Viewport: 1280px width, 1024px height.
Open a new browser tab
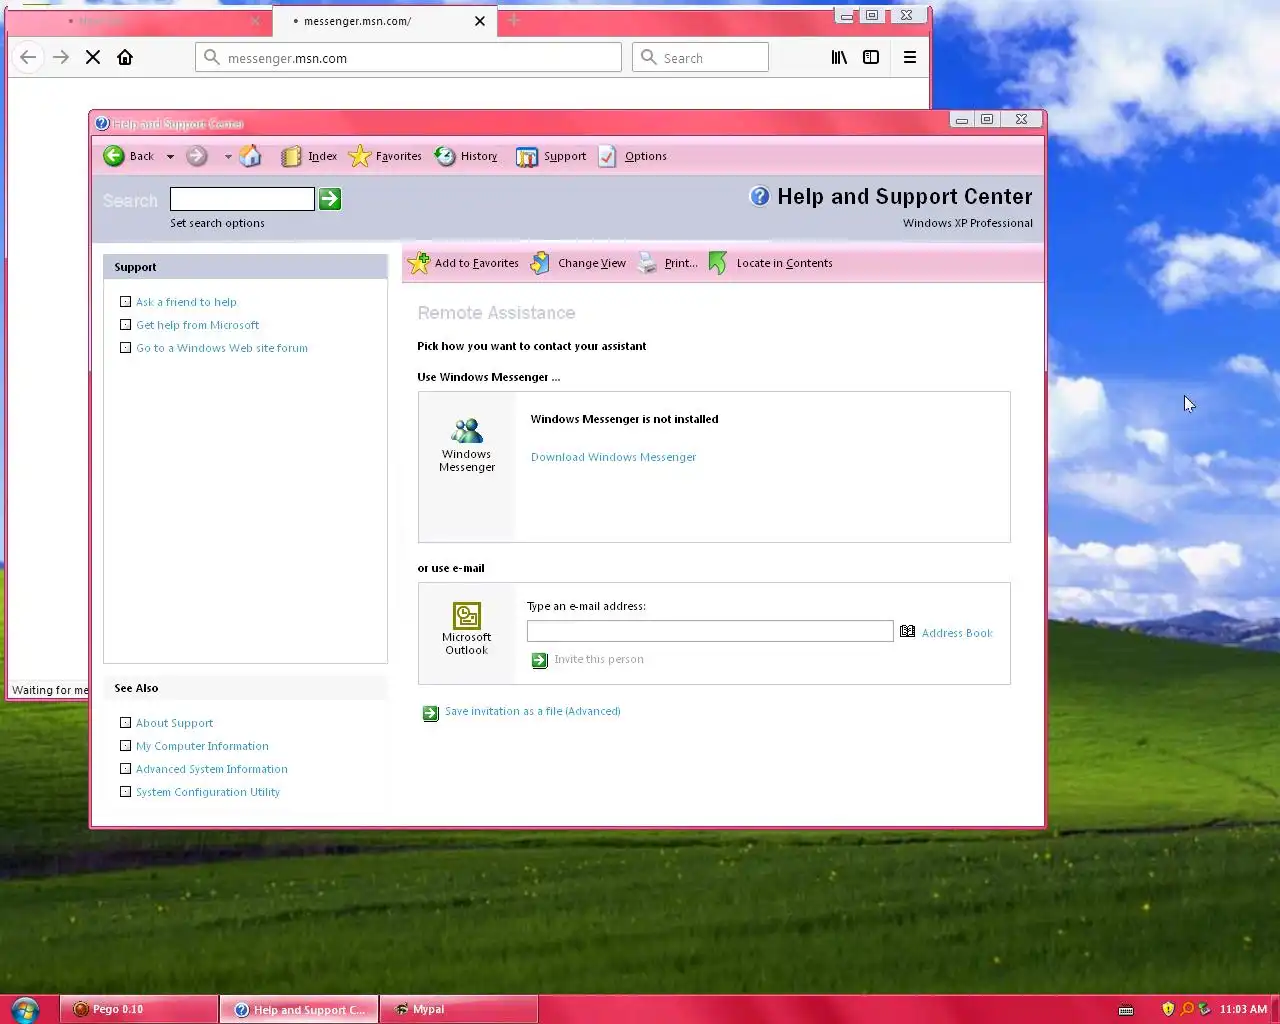(514, 20)
